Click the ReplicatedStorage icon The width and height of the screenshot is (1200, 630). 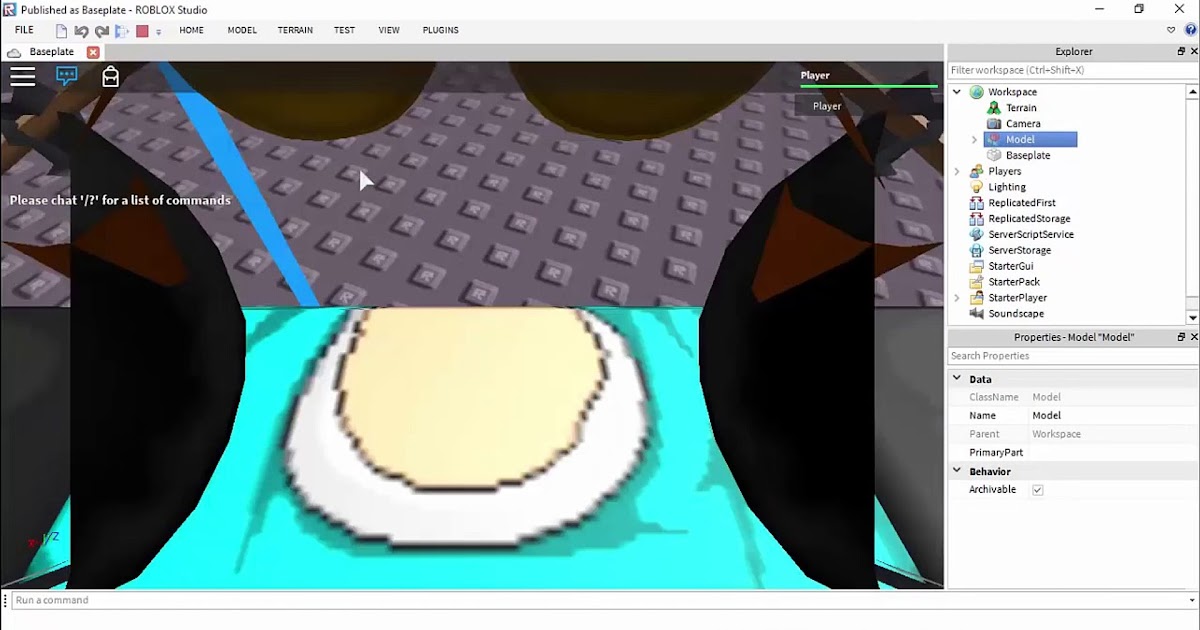[977, 219]
